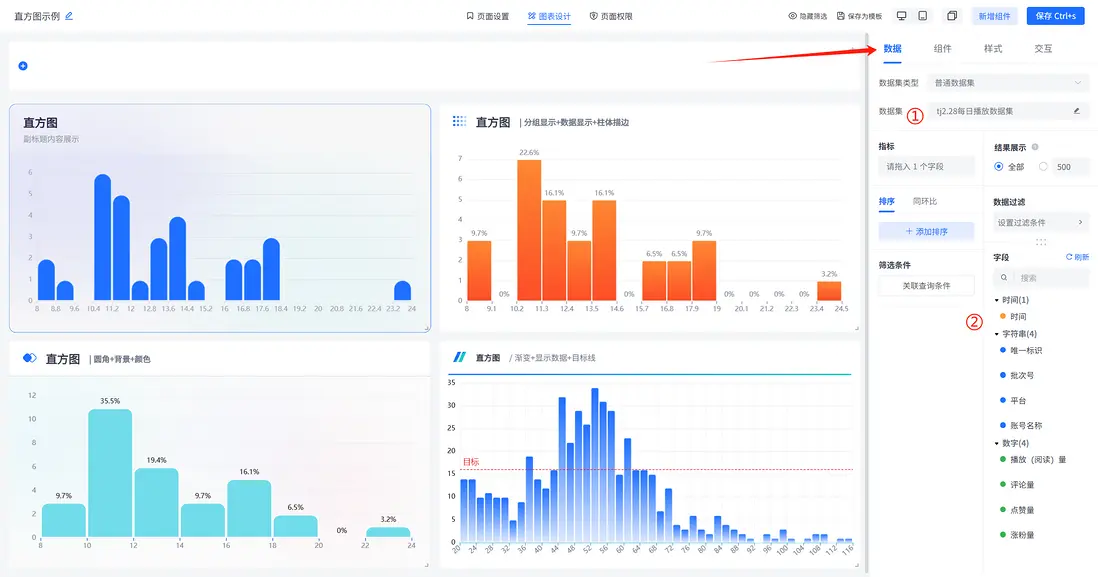Switch to the 组件 panel tab

point(943,48)
